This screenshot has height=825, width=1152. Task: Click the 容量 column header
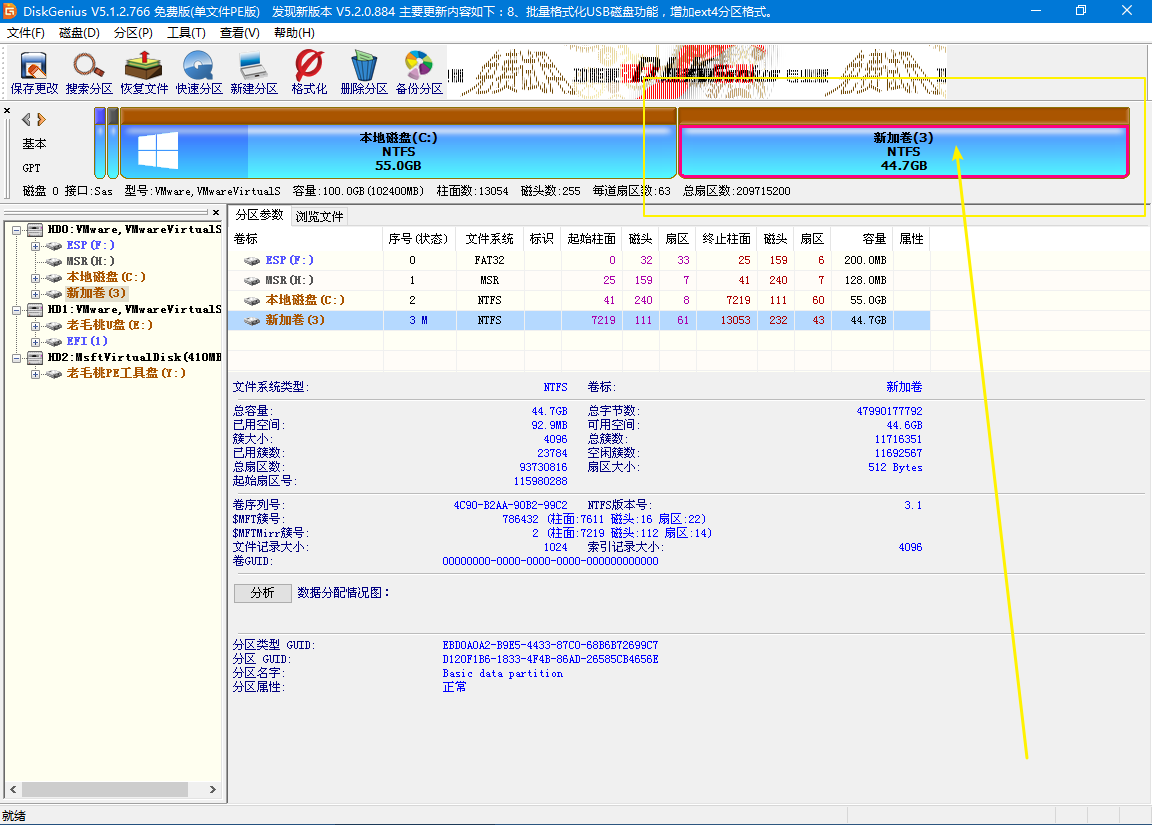(863, 239)
